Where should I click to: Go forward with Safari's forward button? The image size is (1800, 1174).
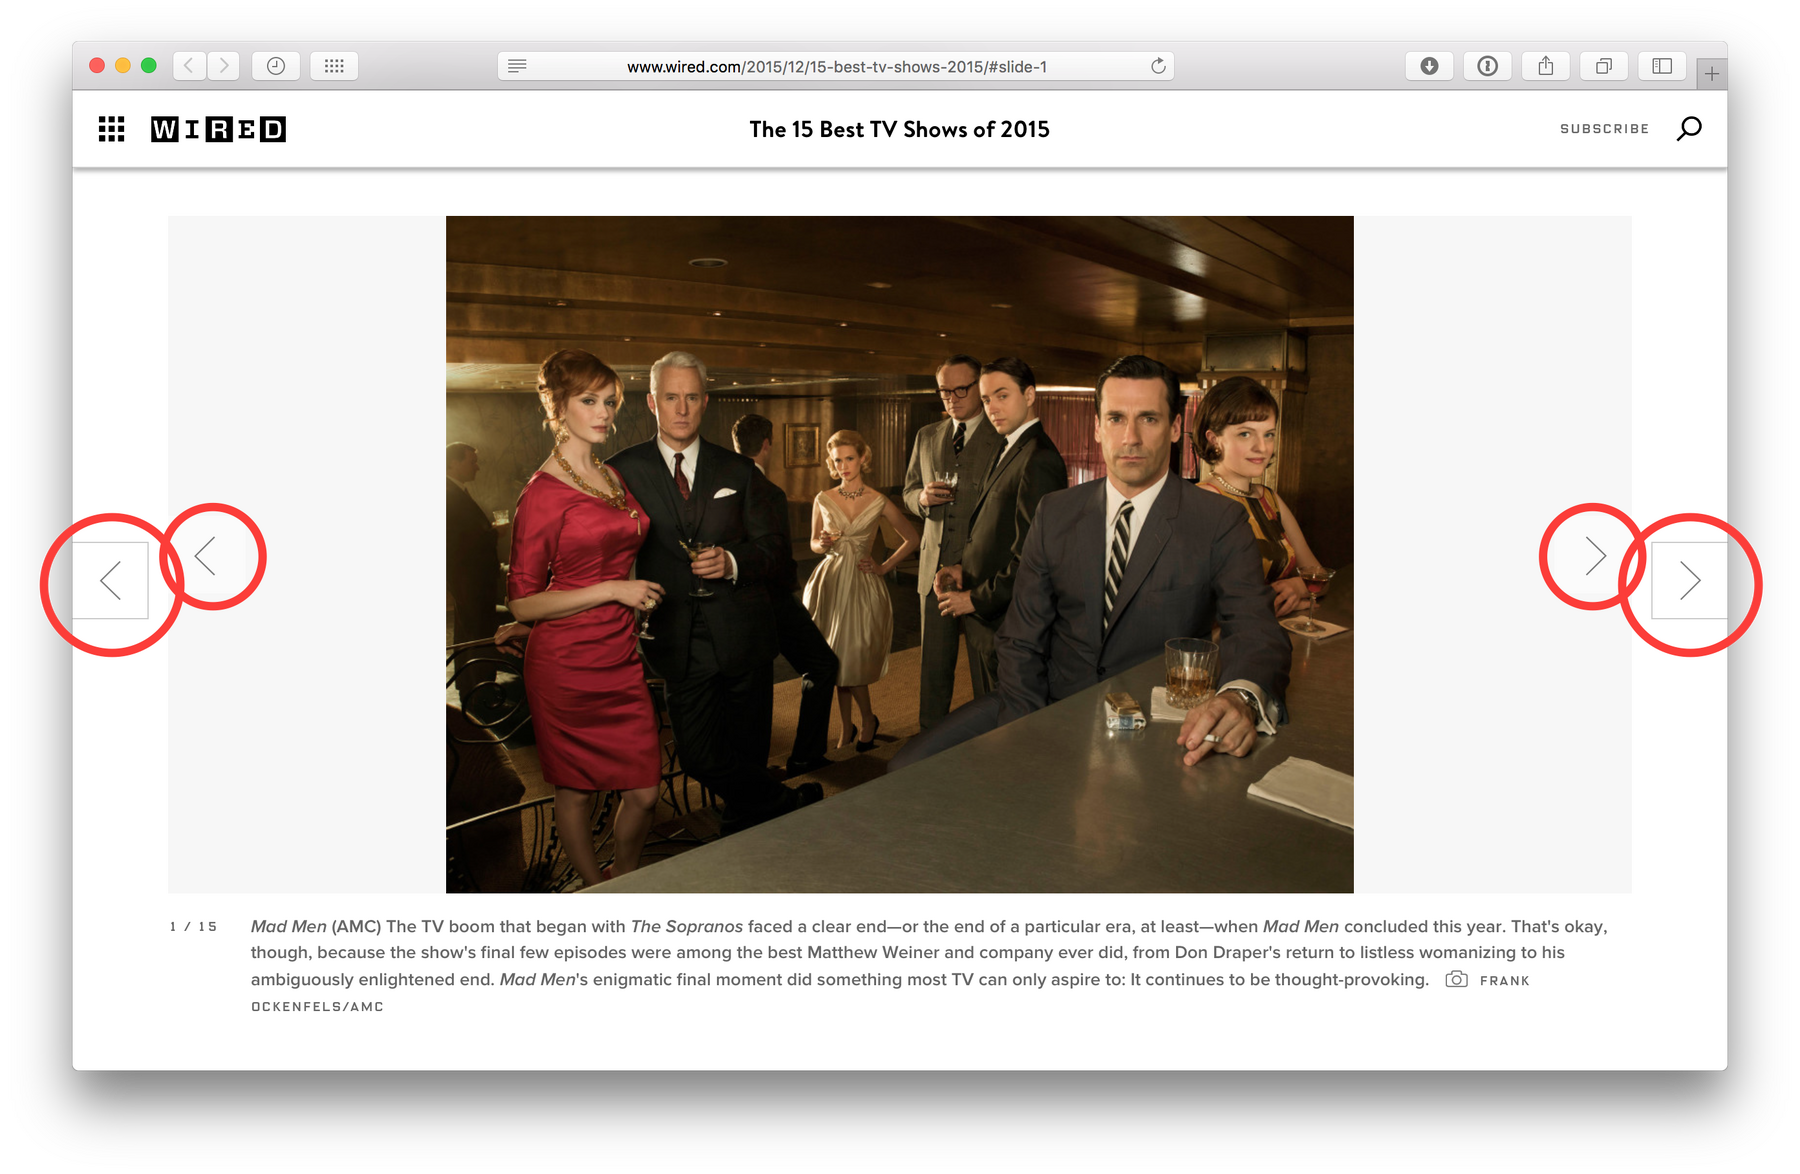pyautogui.click(x=224, y=66)
